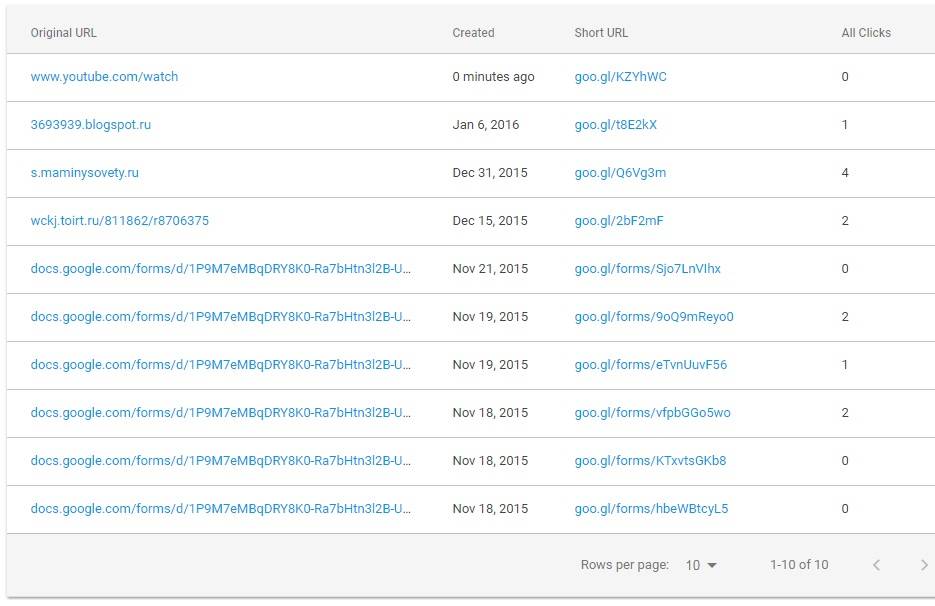This screenshot has width=935, height=606.
Task: Open short URL goo.gl/forms/KTxvtsGKb8
Action: point(651,460)
